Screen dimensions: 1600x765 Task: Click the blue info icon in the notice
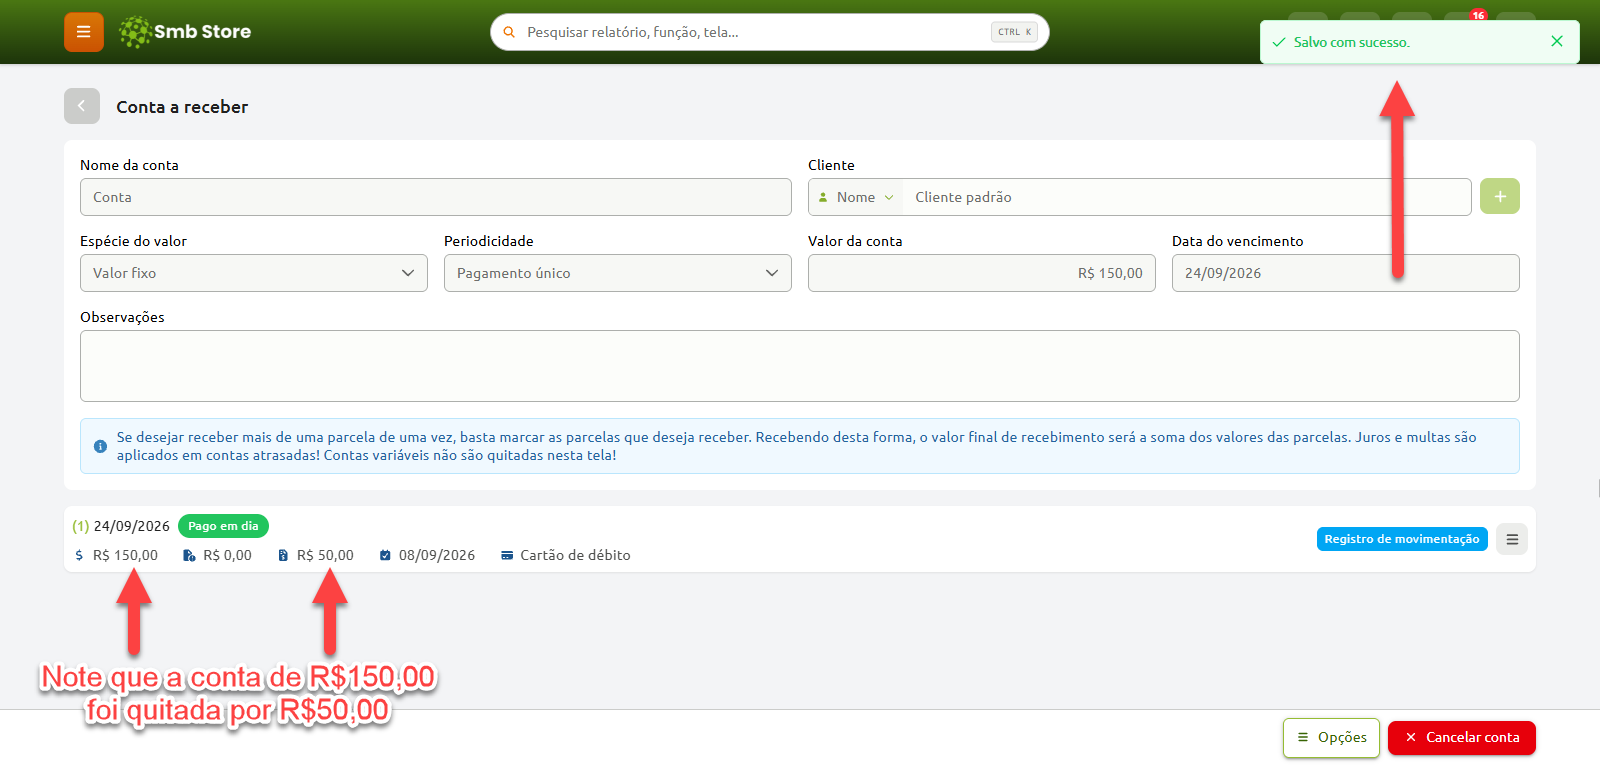100,446
